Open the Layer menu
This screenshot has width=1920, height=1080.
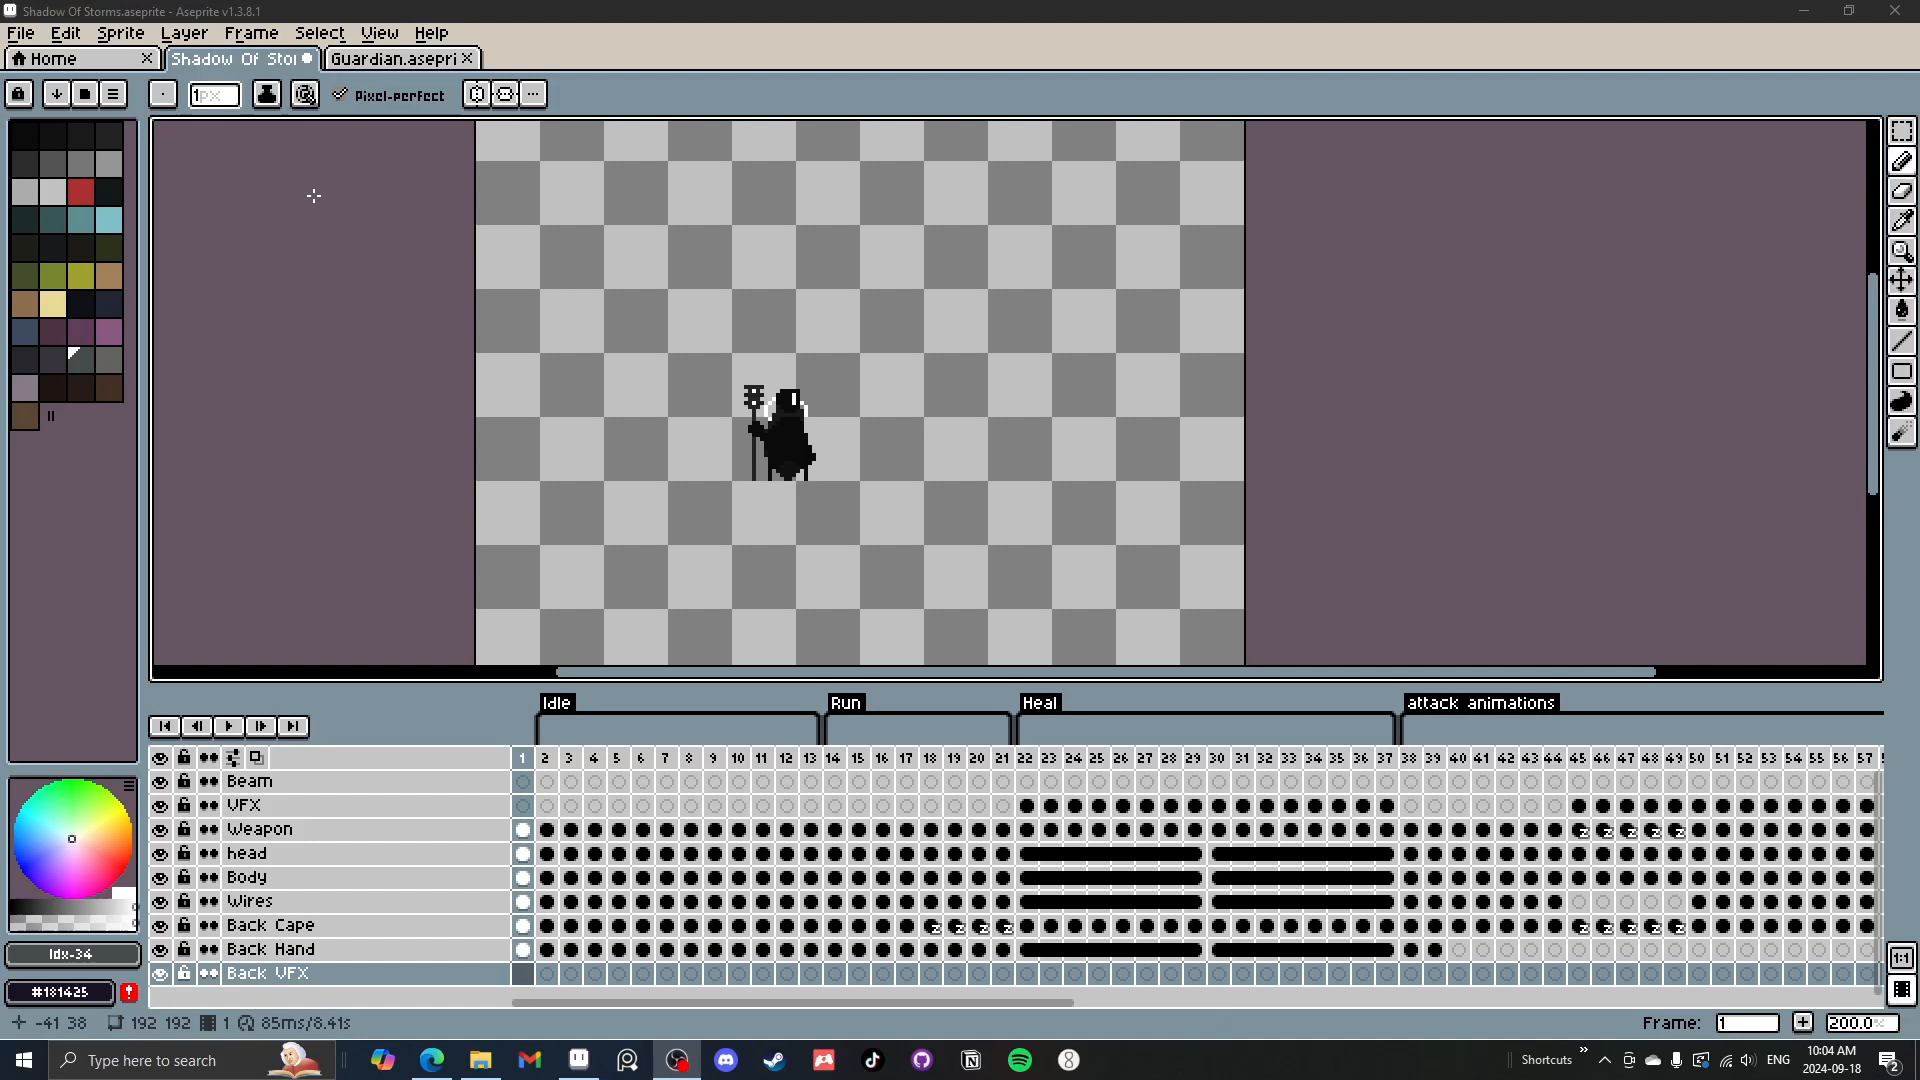click(x=184, y=33)
